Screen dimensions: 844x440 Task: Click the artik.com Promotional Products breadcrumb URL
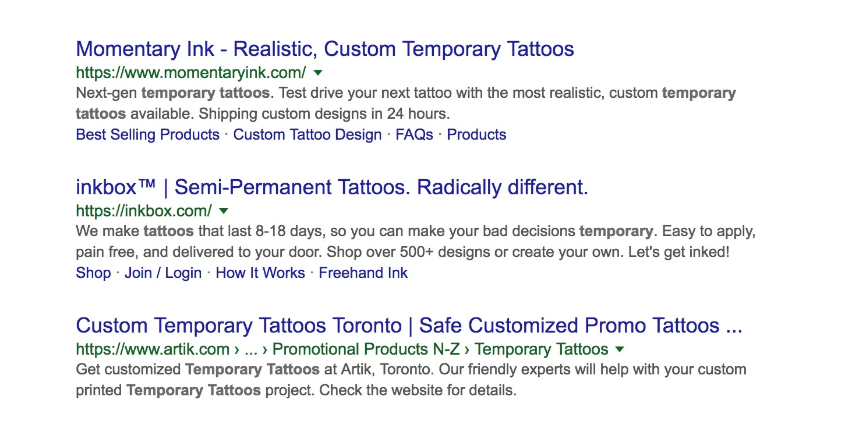pyautogui.click(x=341, y=349)
